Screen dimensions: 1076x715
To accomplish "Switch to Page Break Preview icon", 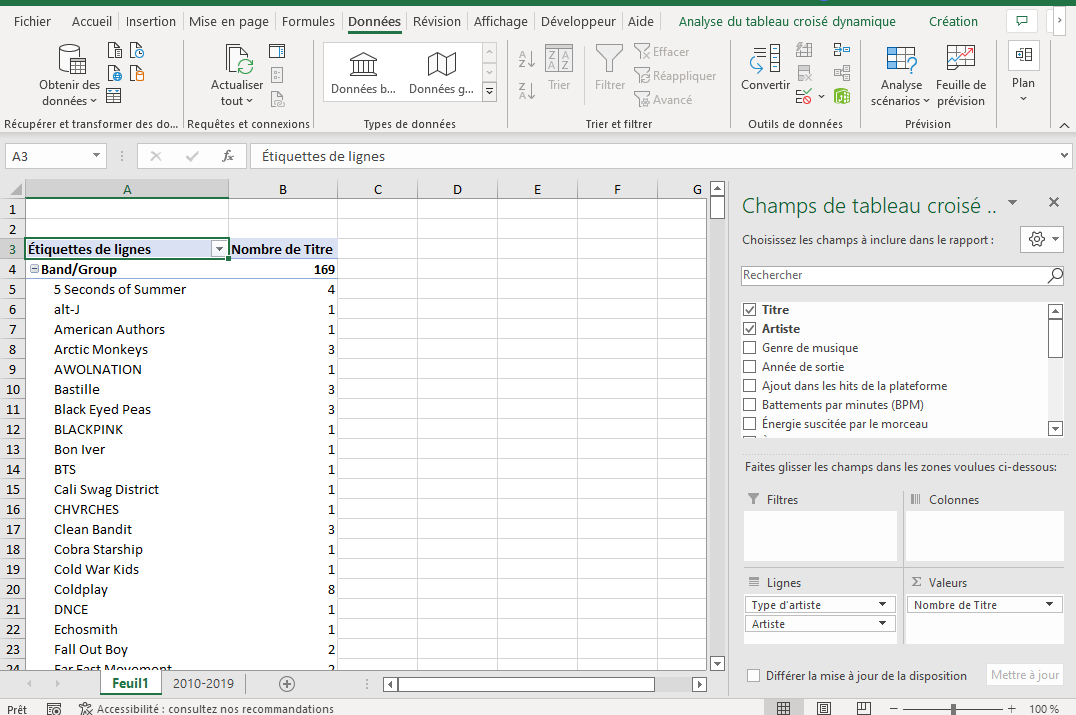I will (x=864, y=708).
